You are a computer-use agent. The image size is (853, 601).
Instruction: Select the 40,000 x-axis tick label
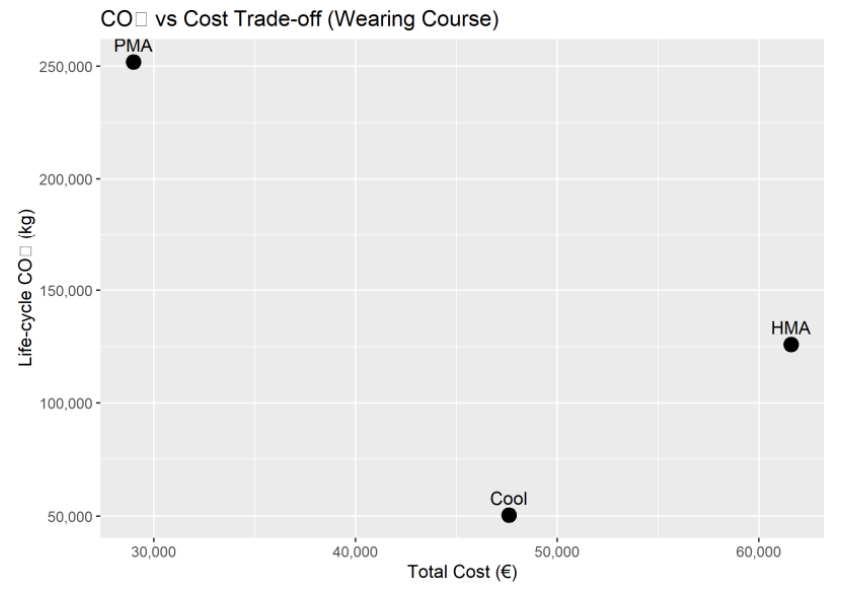pos(355,552)
